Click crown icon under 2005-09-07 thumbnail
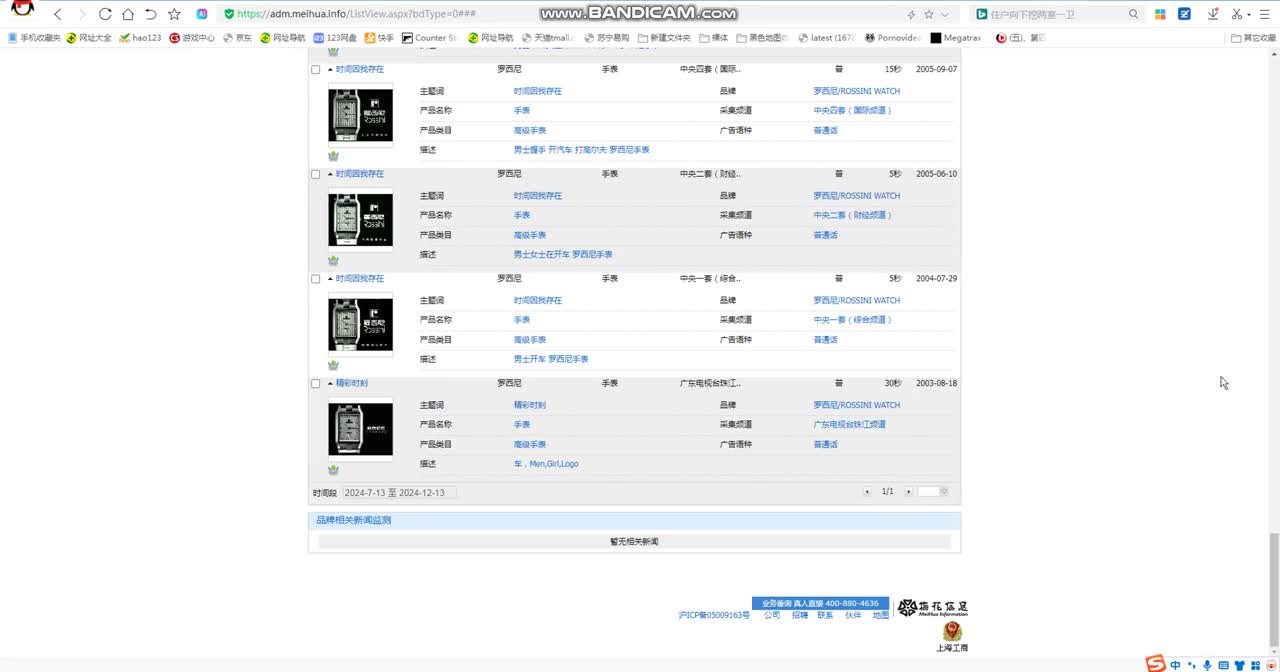 click(333, 156)
